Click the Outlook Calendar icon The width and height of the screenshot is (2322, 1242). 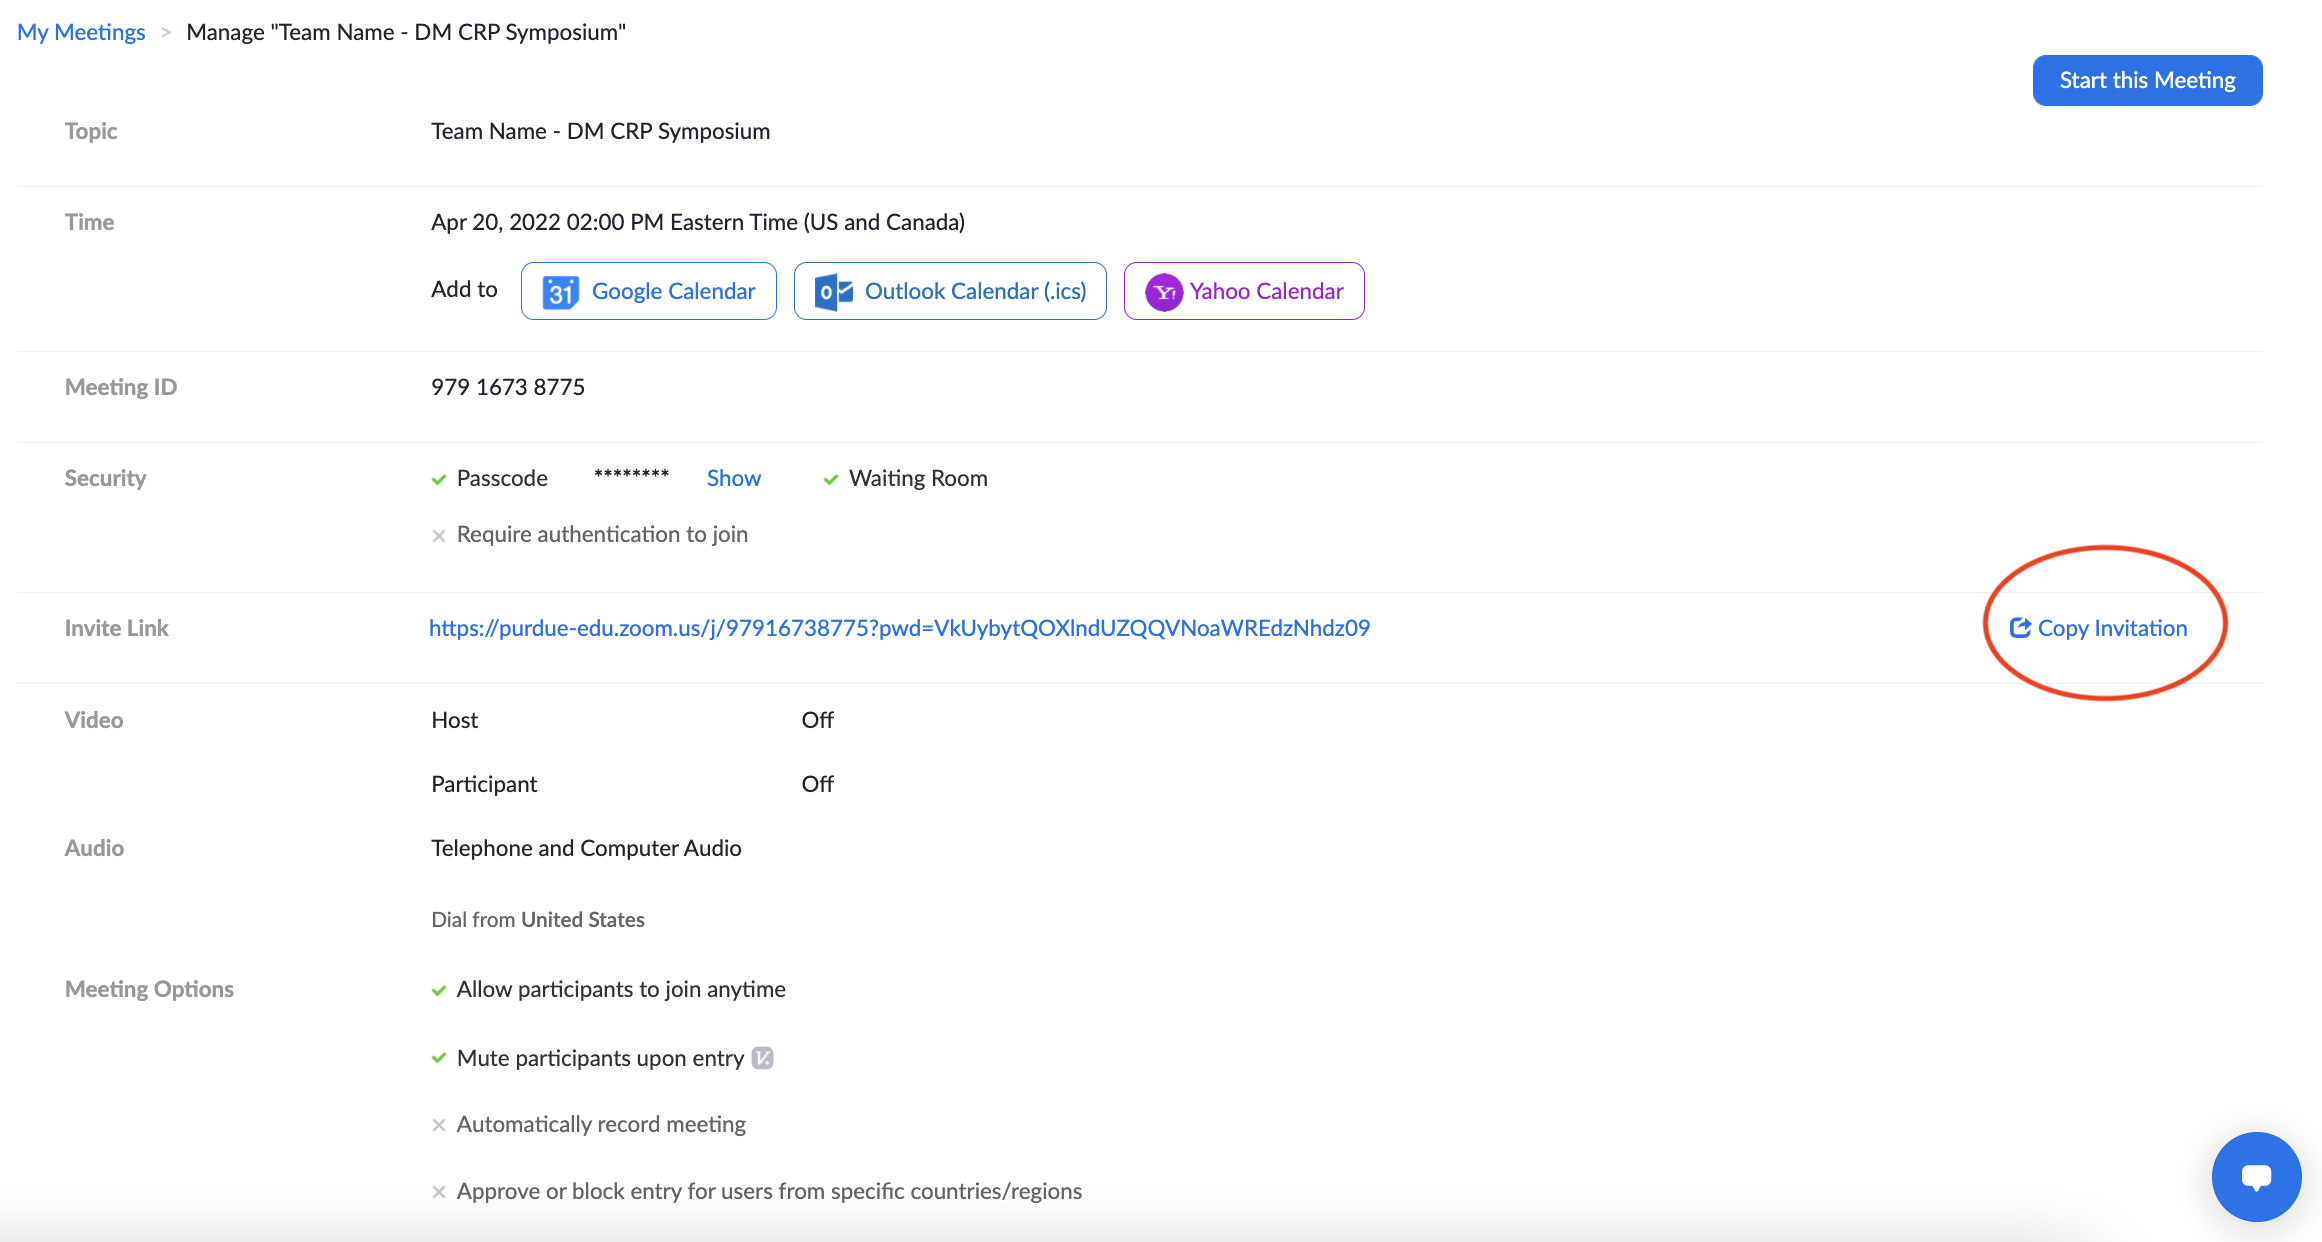coord(834,292)
